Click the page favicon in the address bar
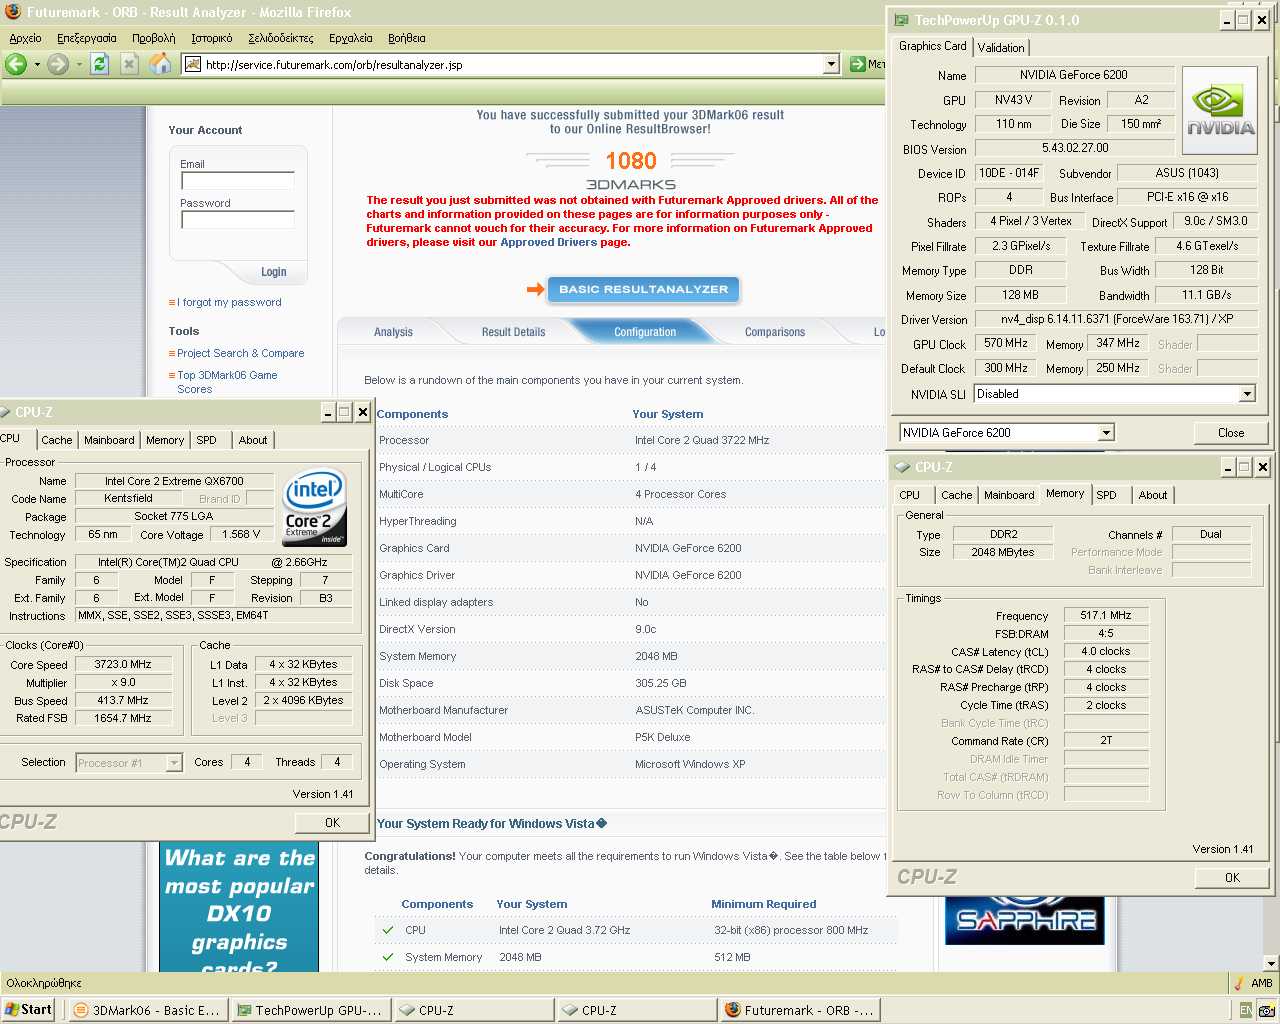This screenshot has height=1024, width=1280. coord(194,64)
